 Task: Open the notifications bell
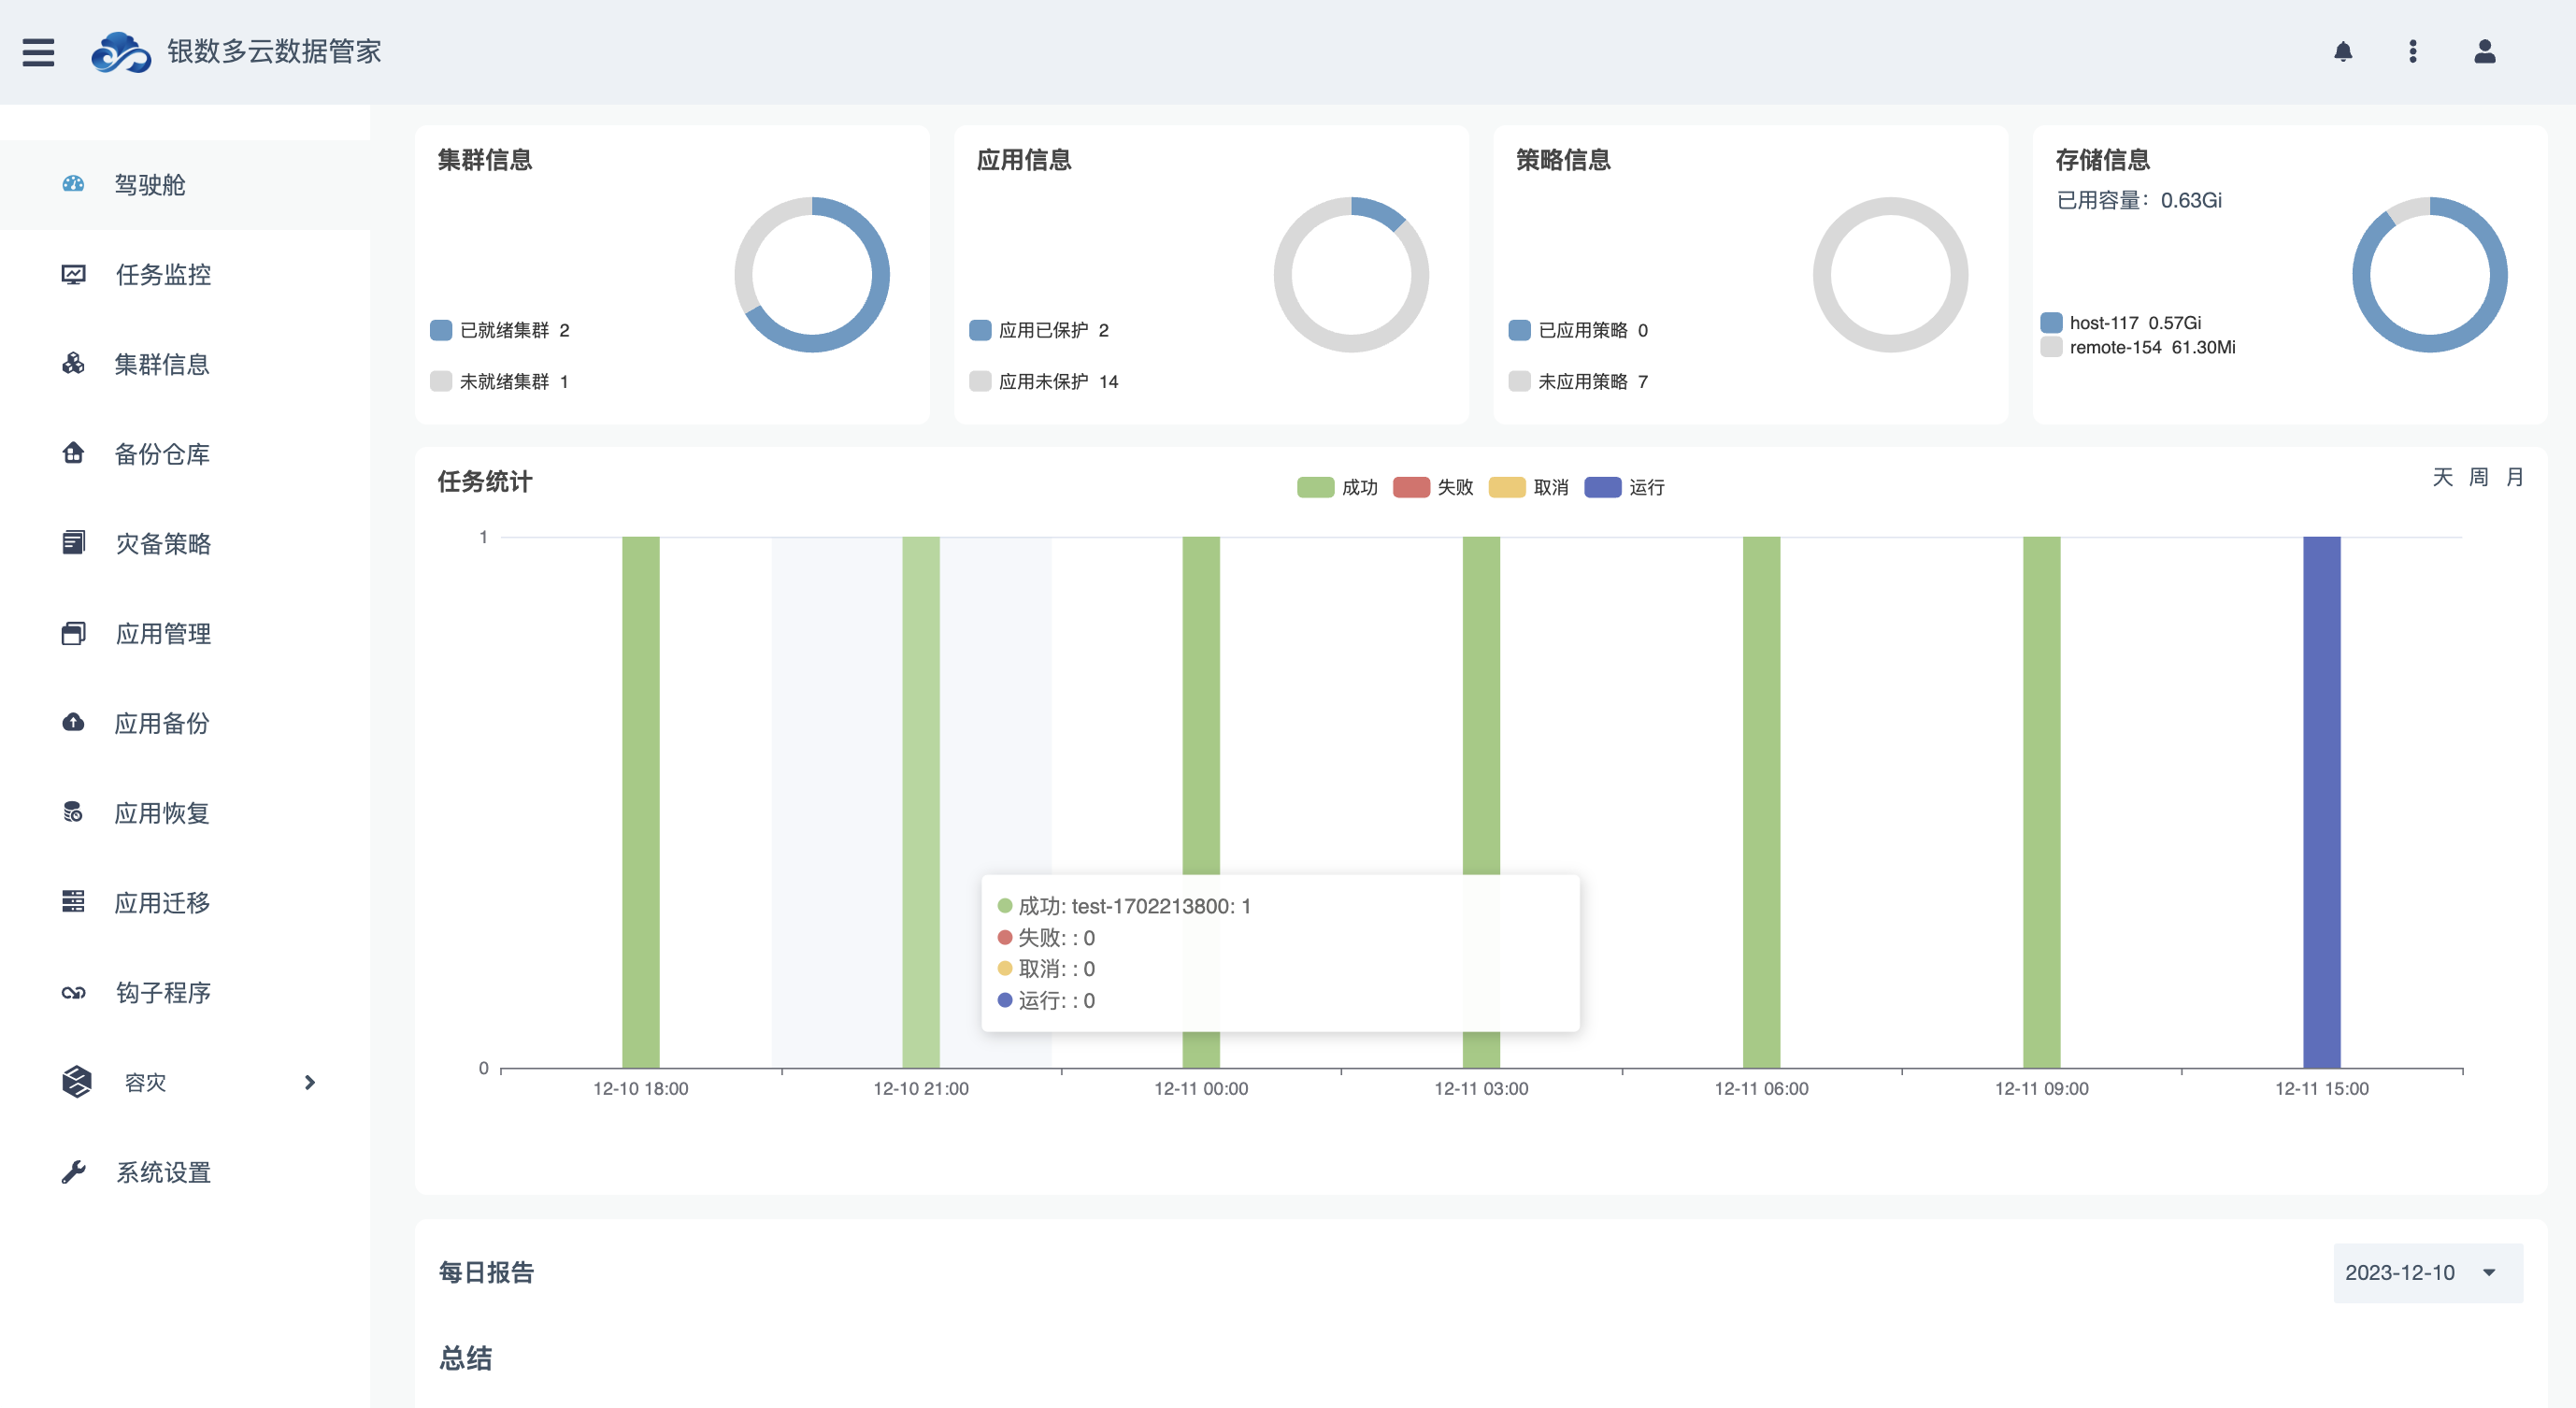2343,51
